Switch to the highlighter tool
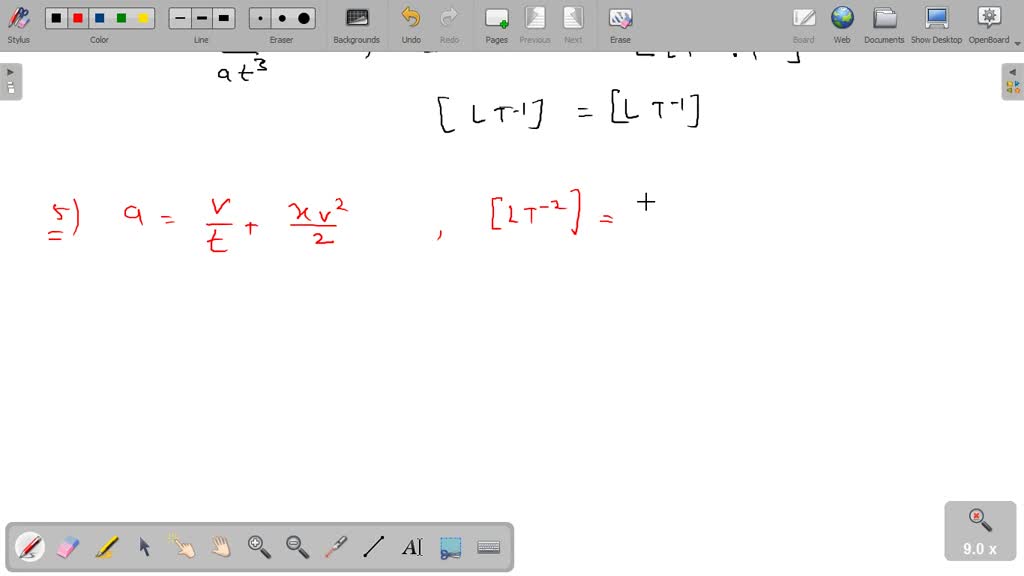 click(x=106, y=547)
